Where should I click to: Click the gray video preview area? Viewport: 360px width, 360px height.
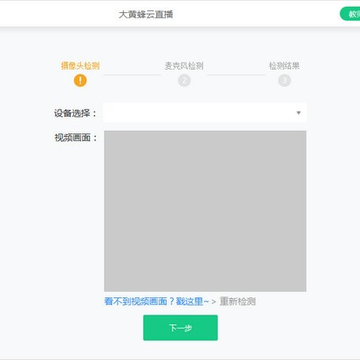click(x=205, y=211)
